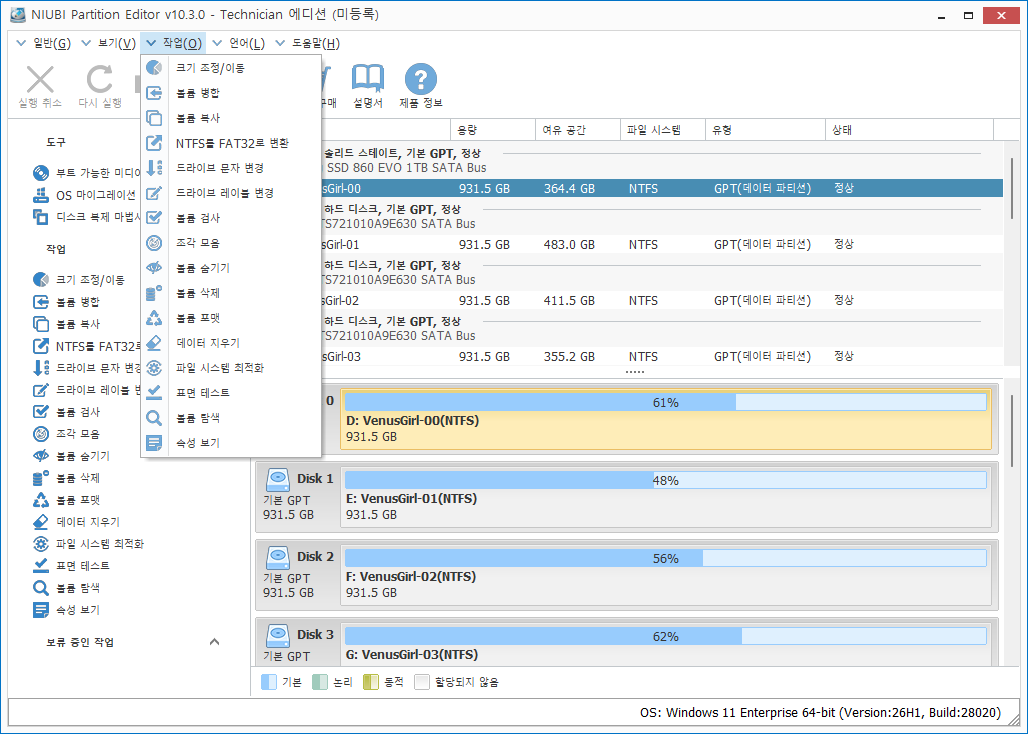Pick 표면 테스트 in the 작업 dropdown menu

point(231,393)
